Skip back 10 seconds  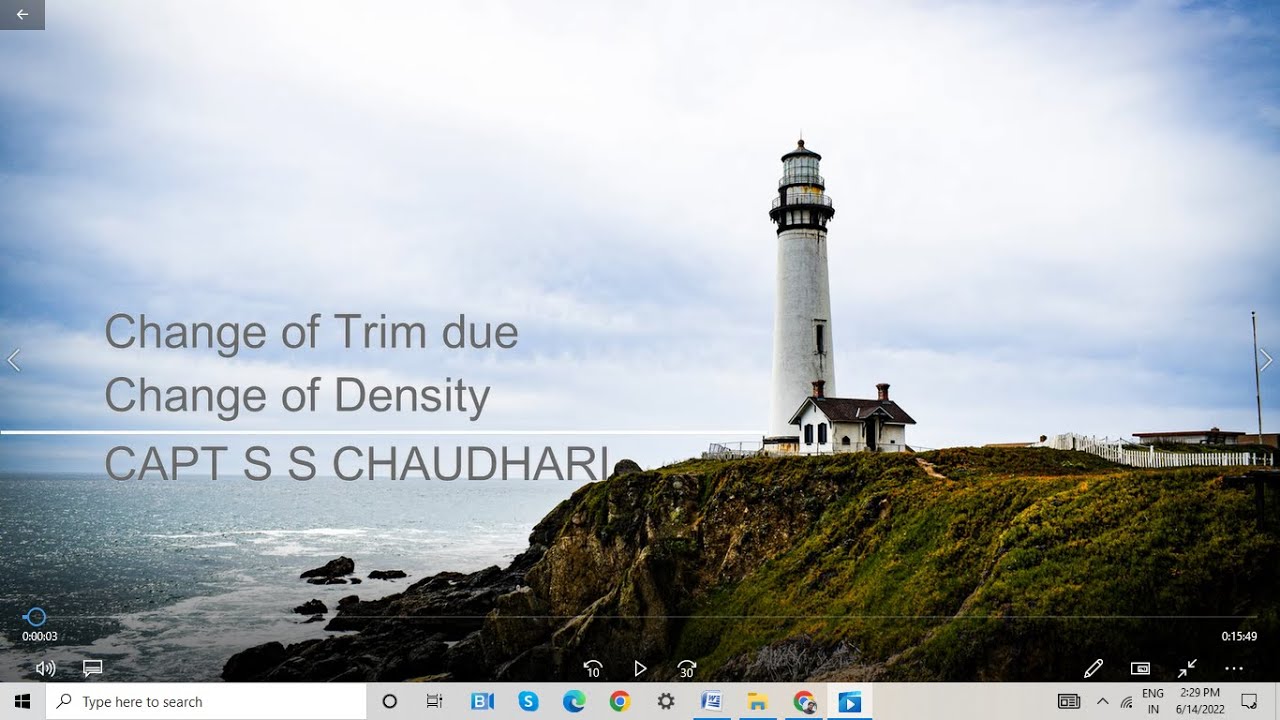592,668
